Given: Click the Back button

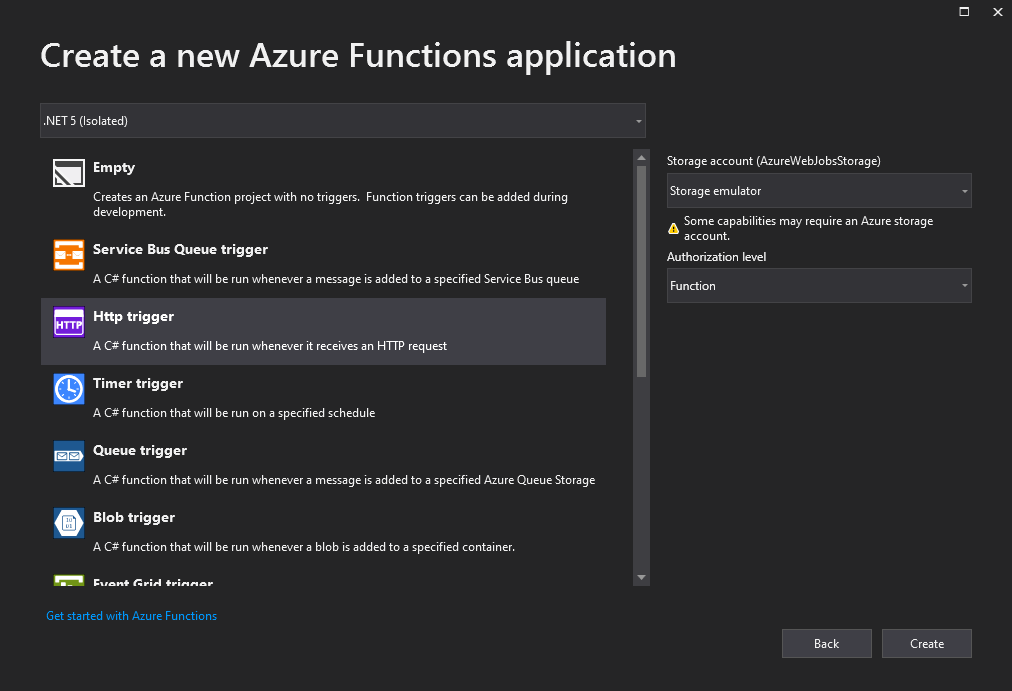Looking at the screenshot, I should 826,643.
